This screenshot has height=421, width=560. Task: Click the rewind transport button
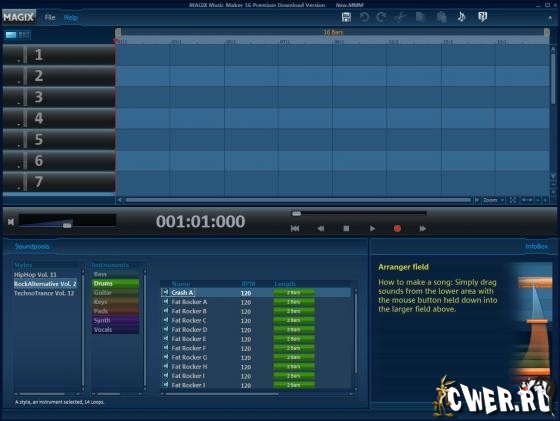tap(321, 229)
